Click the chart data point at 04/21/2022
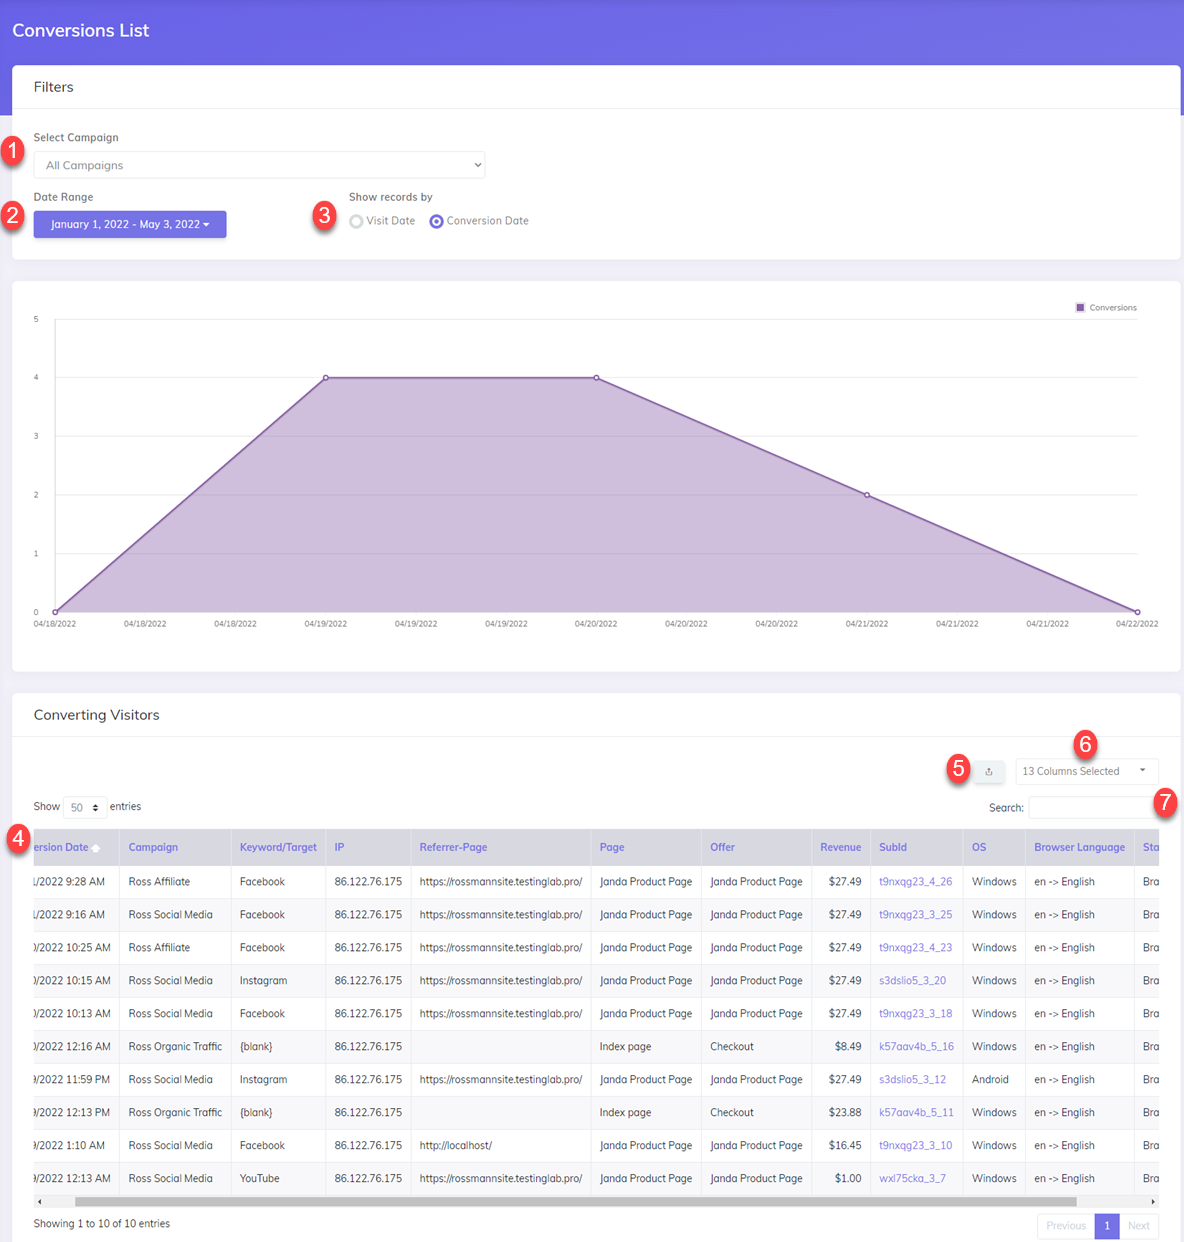 [867, 495]
